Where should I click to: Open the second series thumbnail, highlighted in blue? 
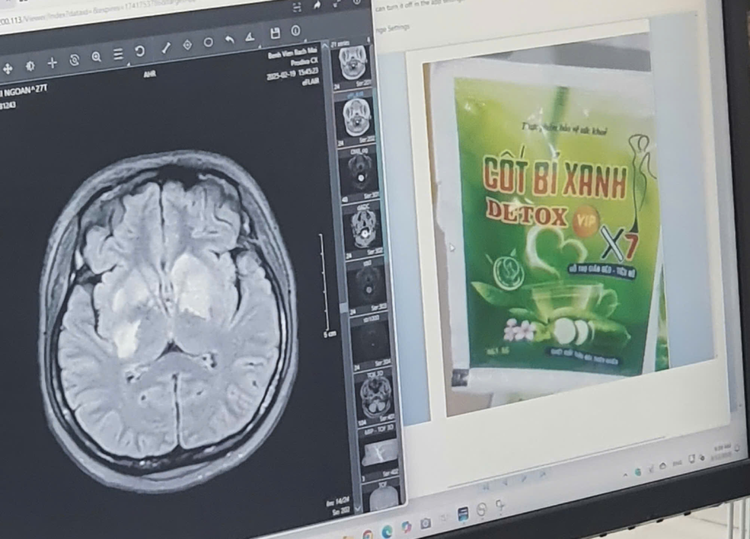(355, 116)
